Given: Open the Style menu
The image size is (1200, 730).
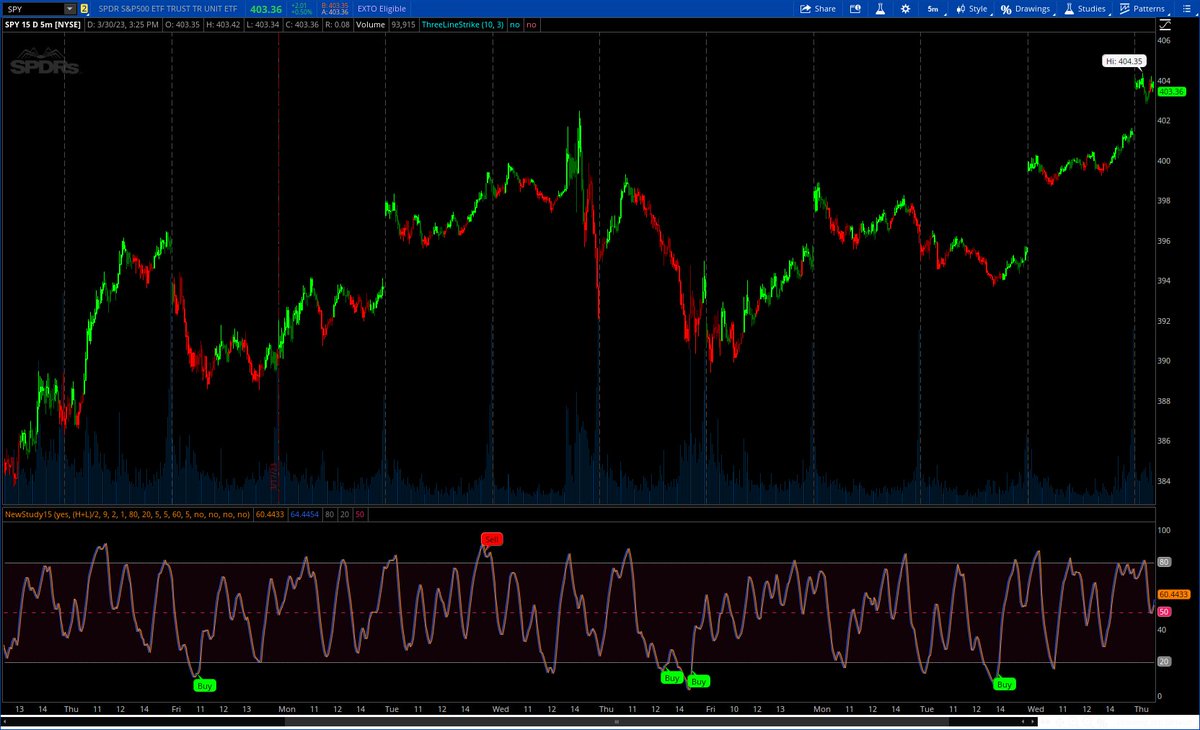Looking at the screenshot, I should (970, 8).
